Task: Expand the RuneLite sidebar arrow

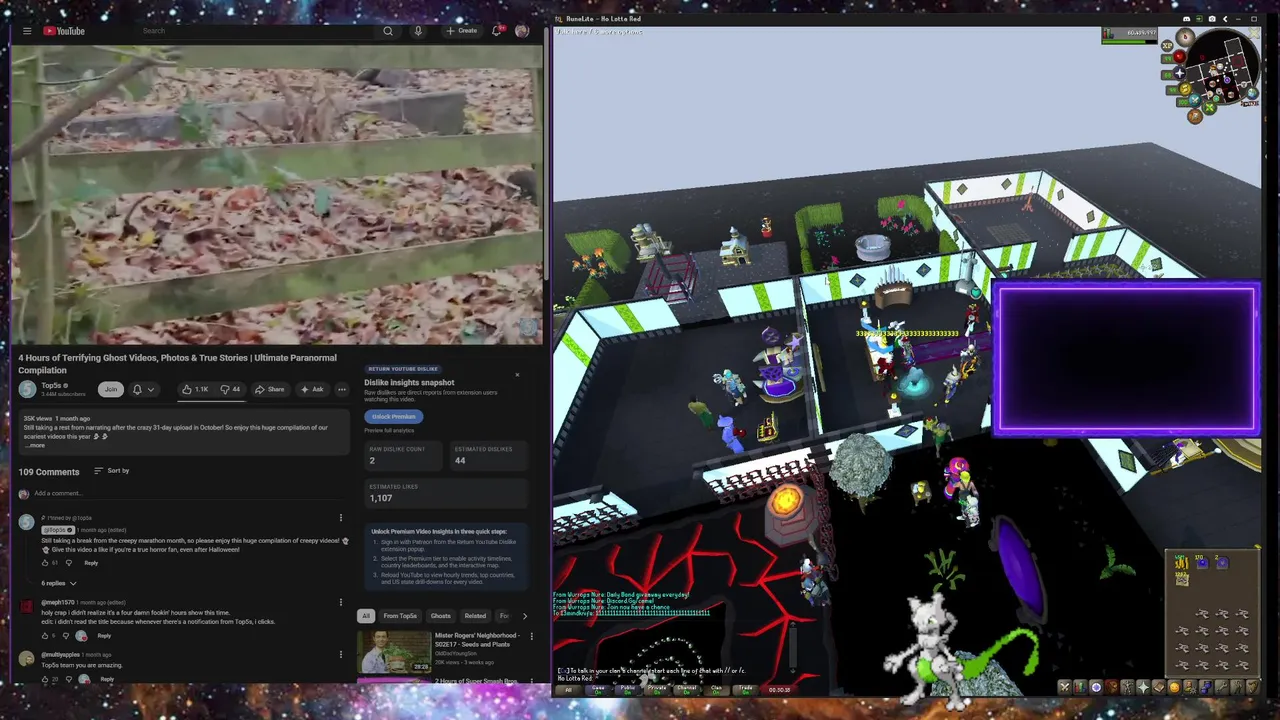Action: click(x=1225, y=19)
